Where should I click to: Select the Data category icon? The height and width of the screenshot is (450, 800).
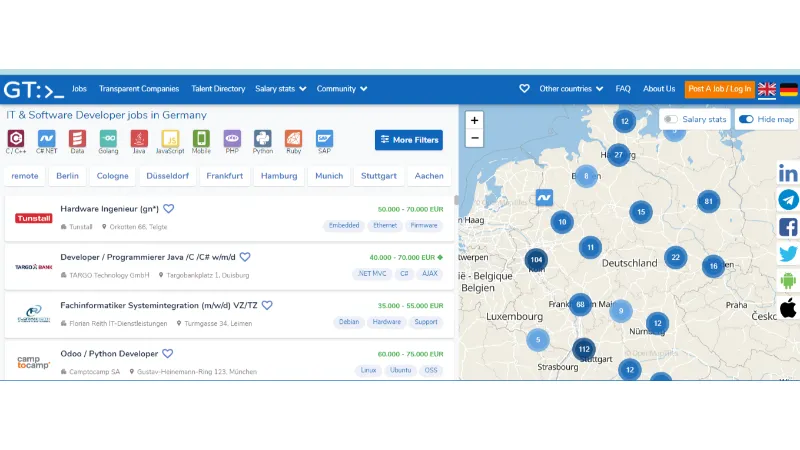[x=77, y=139]
